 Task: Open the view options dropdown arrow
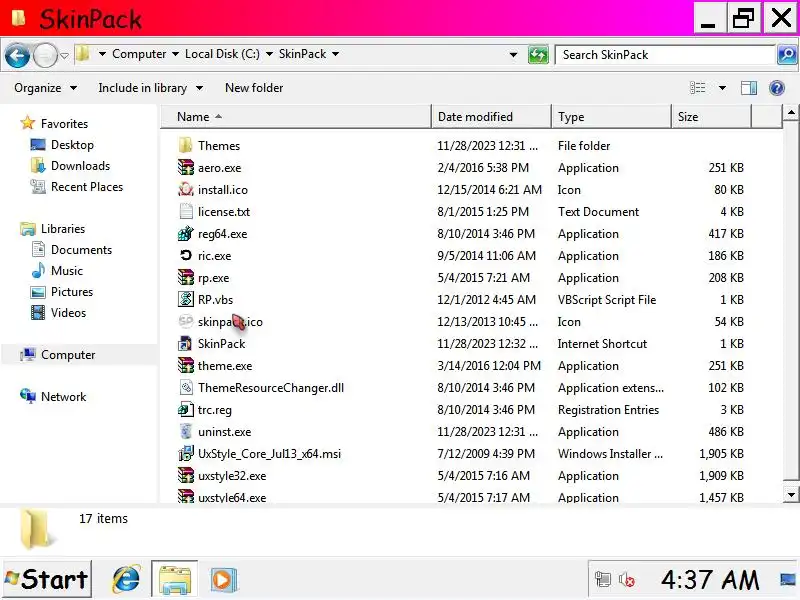[x=722, y=88]
